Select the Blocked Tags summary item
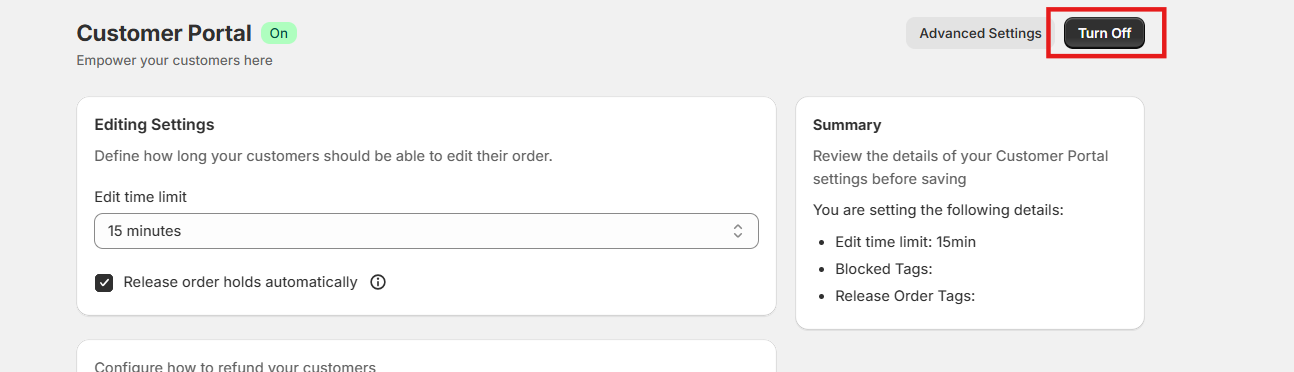1294x372 pixels. point(883,269)
